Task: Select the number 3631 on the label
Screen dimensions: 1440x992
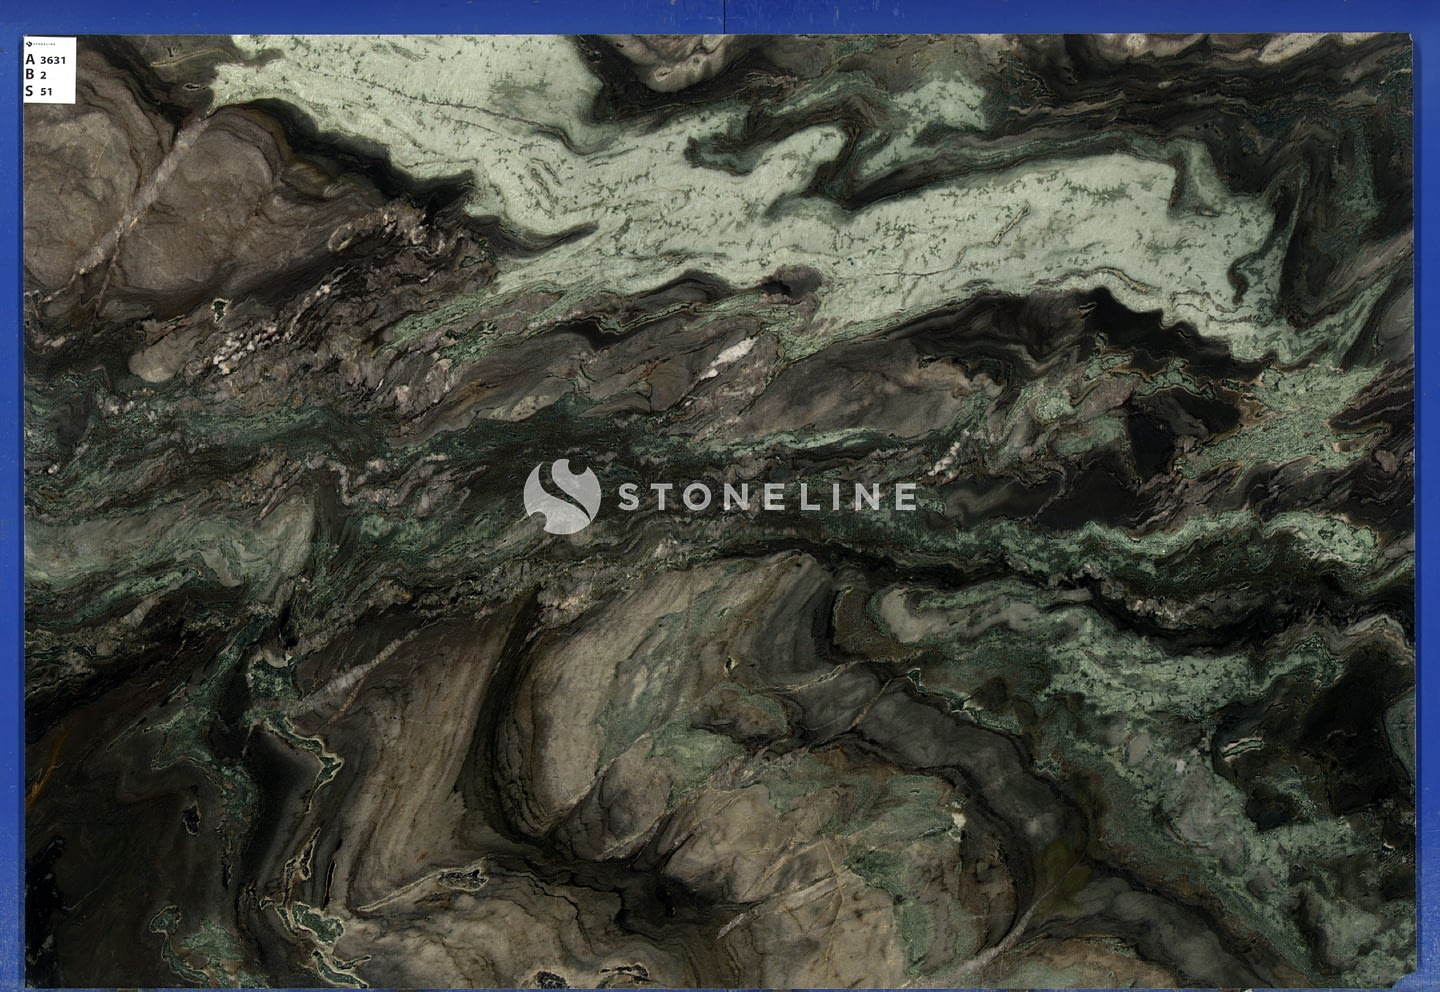Action: click(53, 60)
